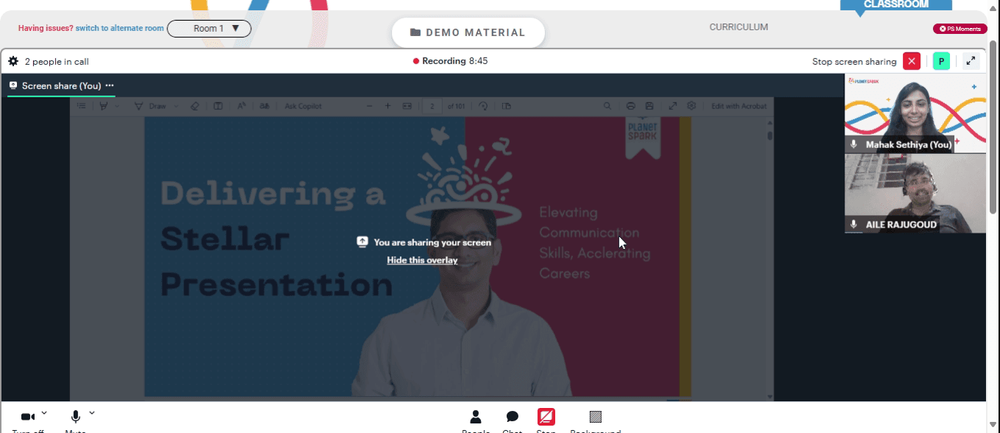1000x433 pixels.
Task: Click the PDF page number field
Action: (x=432, y=106)
